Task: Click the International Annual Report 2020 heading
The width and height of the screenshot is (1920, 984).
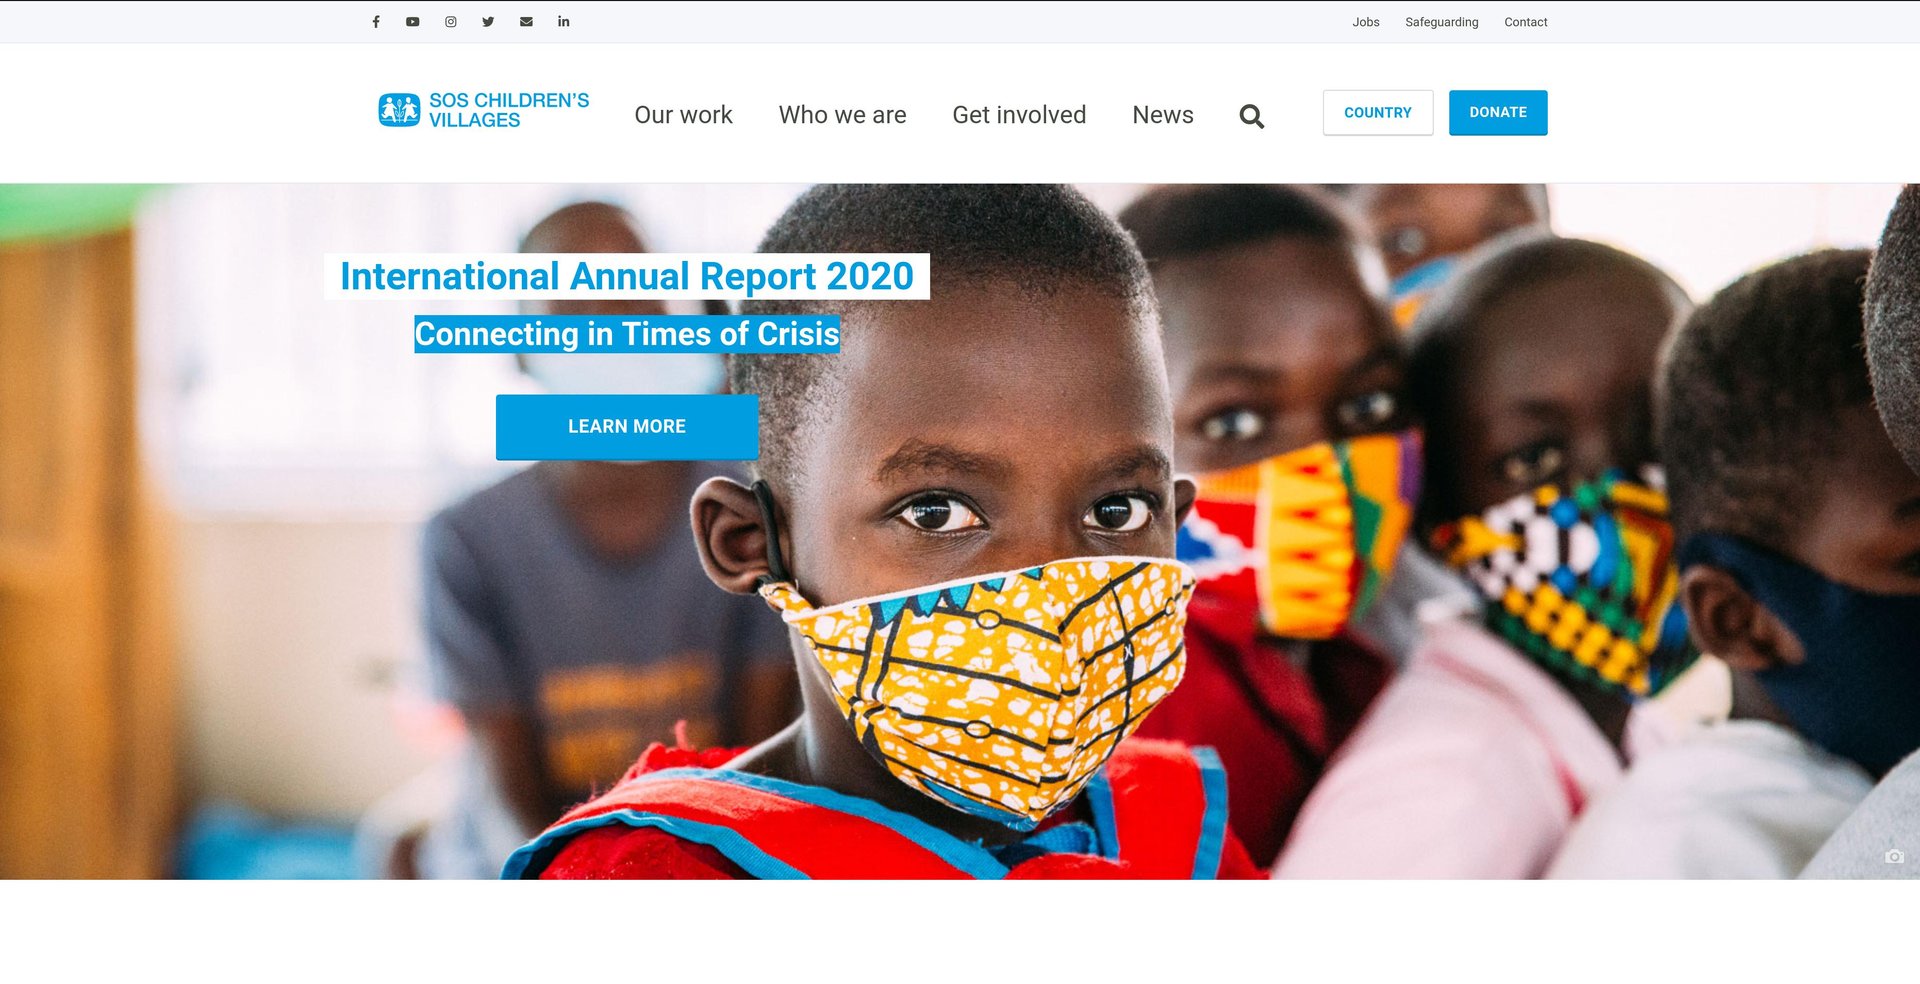Action: point(627,276)
